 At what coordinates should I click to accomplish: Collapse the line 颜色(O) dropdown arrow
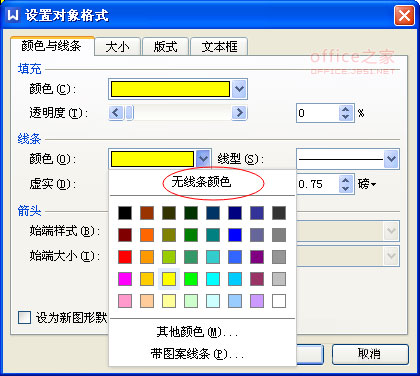[x=203, y=159]
